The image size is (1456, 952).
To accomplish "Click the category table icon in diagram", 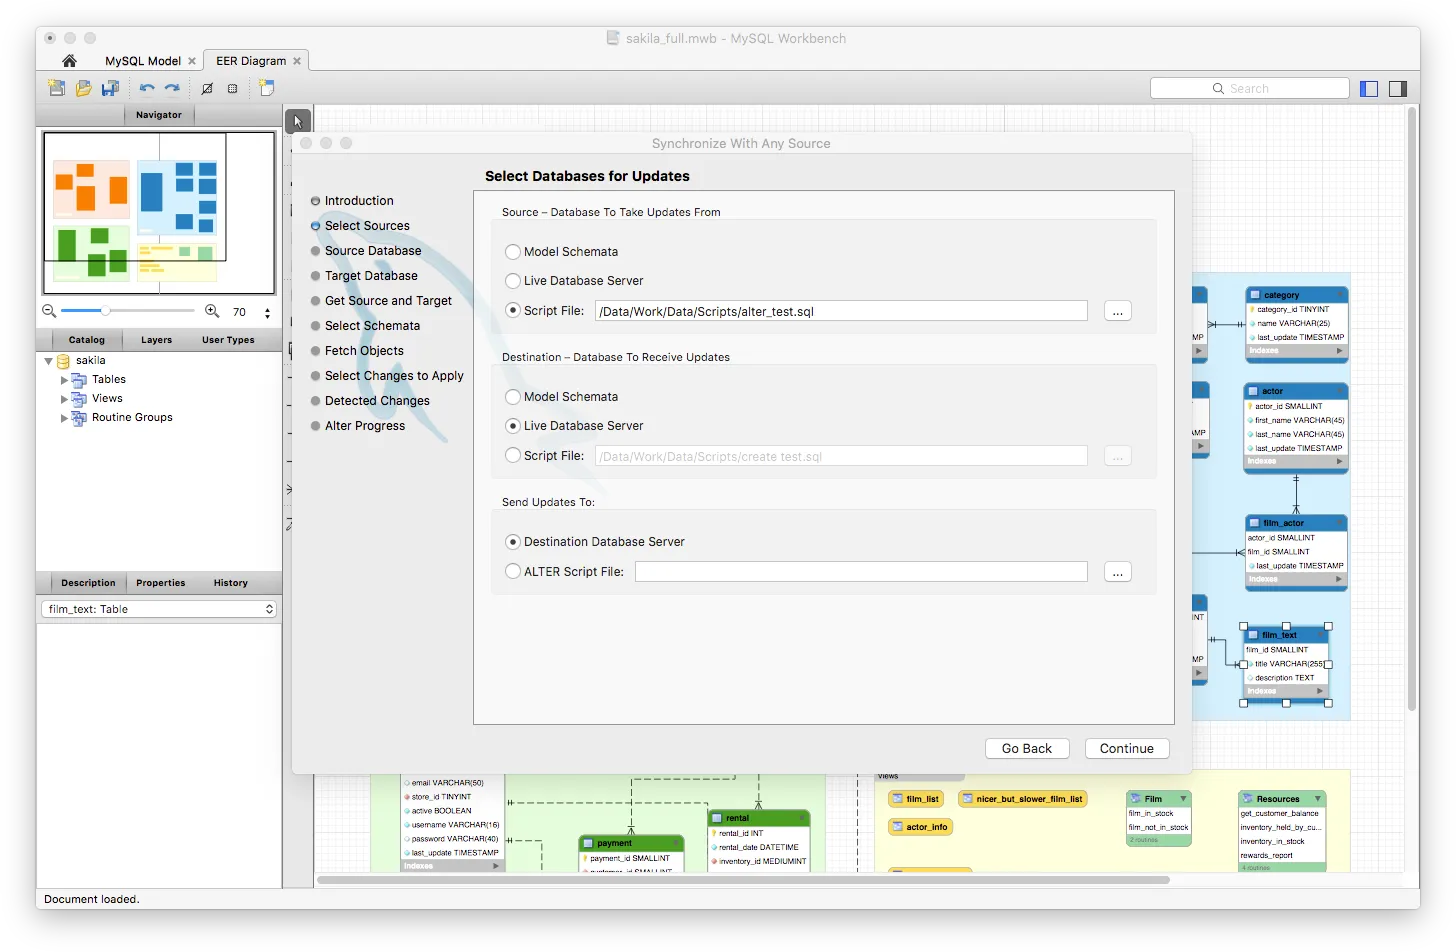I will 1254,295.
